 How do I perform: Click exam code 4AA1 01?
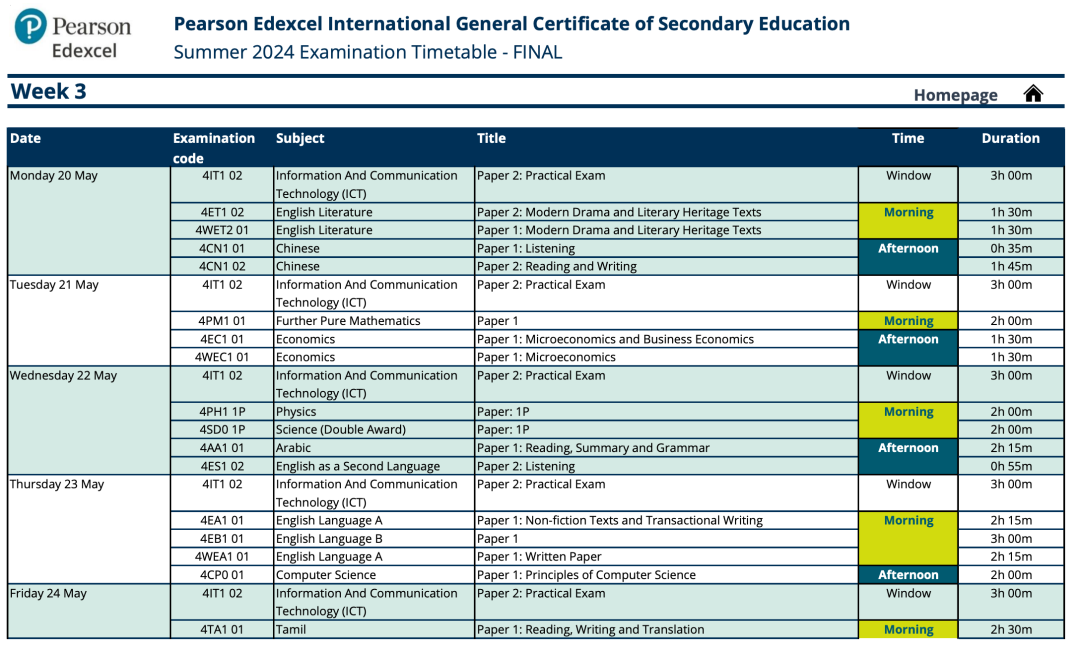tap(222, 448)
